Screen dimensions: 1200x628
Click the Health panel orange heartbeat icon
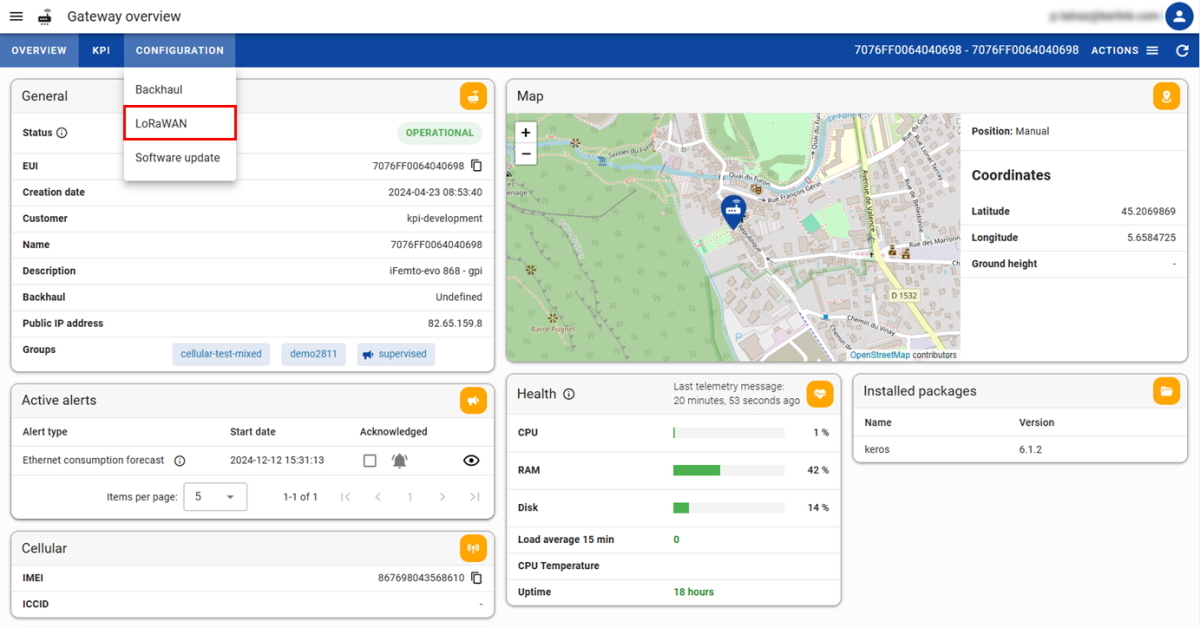pyautogui.click(x=820, y=394)
